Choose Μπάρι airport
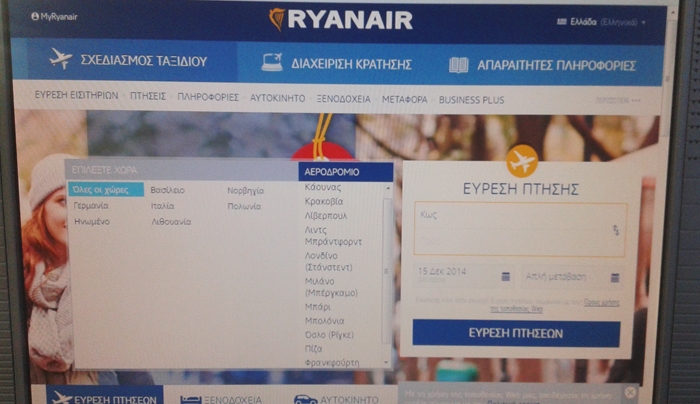 point(317,307)
